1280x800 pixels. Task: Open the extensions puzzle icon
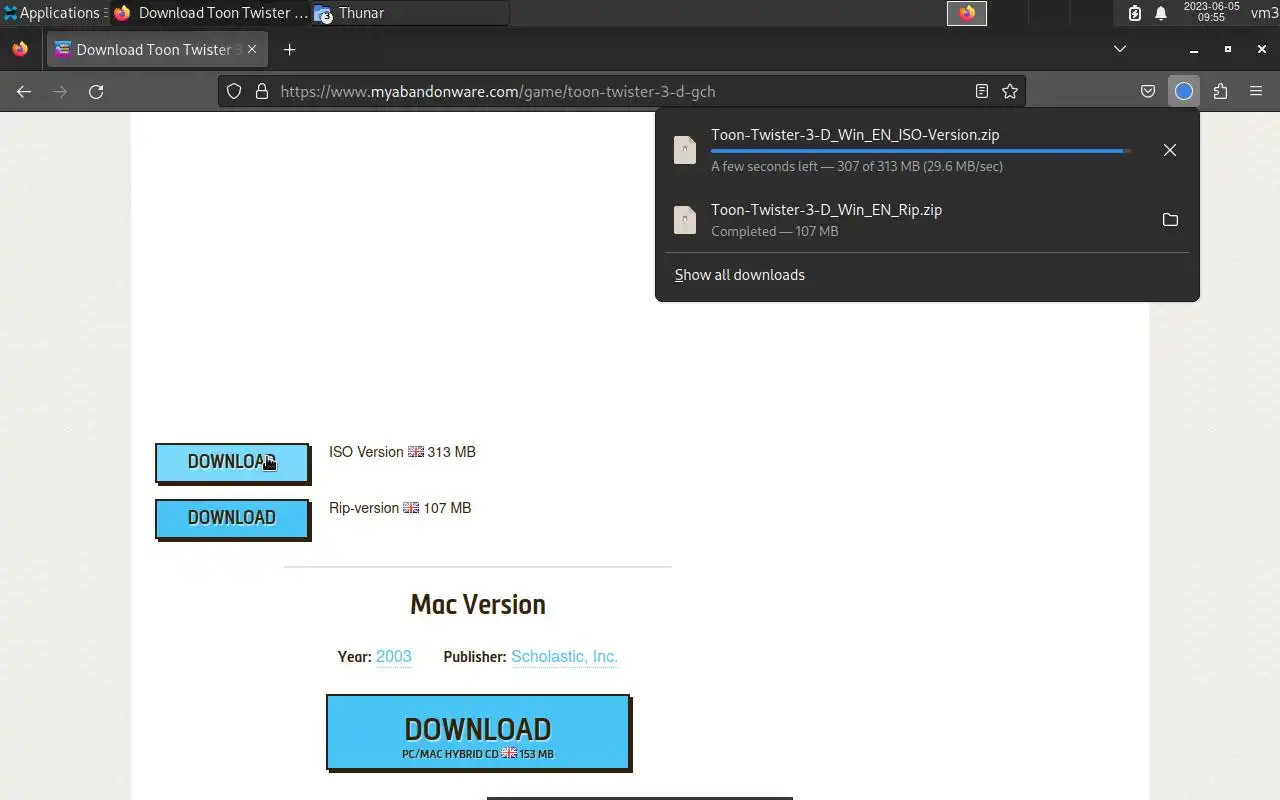1220,91
